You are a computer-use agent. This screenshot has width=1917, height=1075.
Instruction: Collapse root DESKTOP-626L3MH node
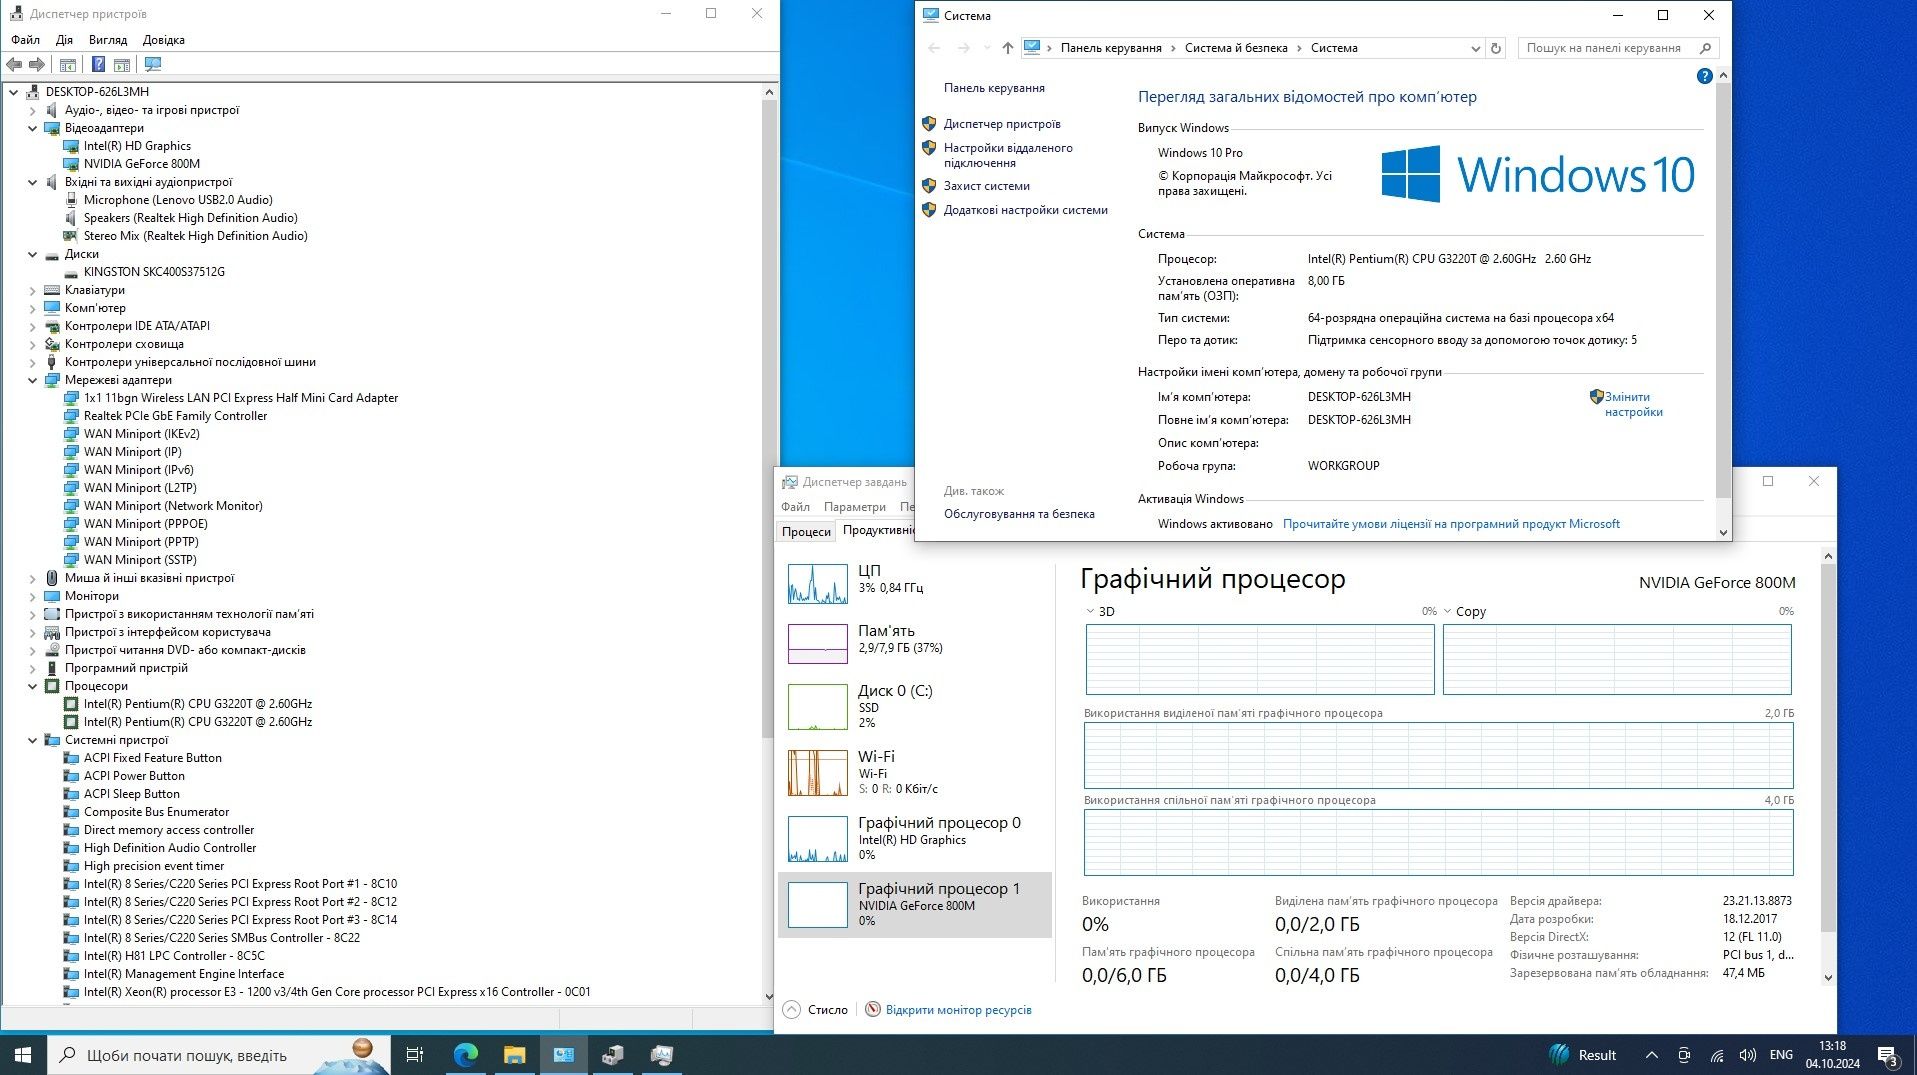click(x=13, y=92)
